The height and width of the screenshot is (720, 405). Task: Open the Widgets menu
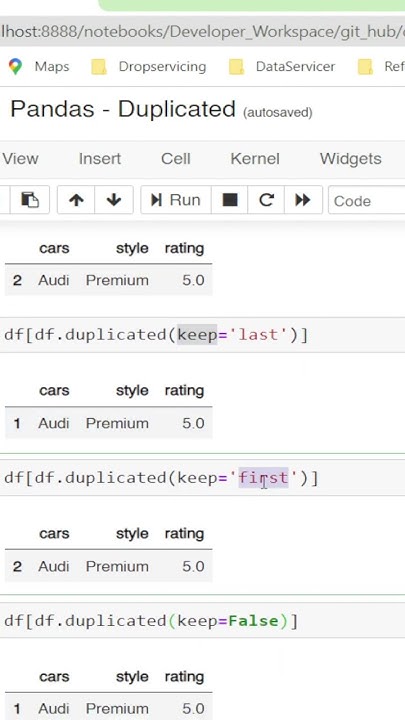click(350, 159)
